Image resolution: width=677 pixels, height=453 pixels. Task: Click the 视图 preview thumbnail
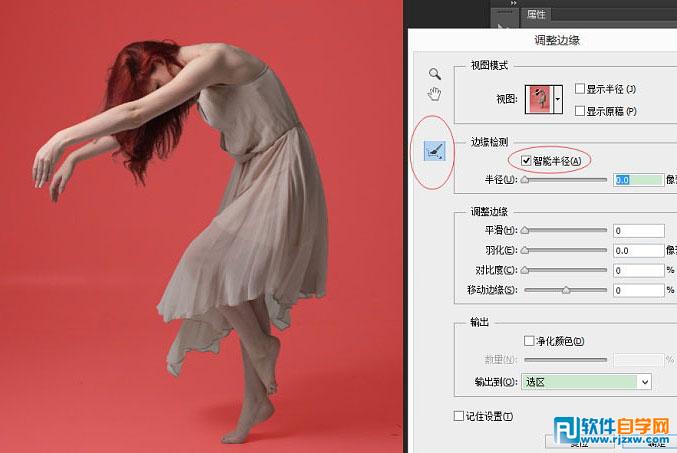click(x=539, y=99)
